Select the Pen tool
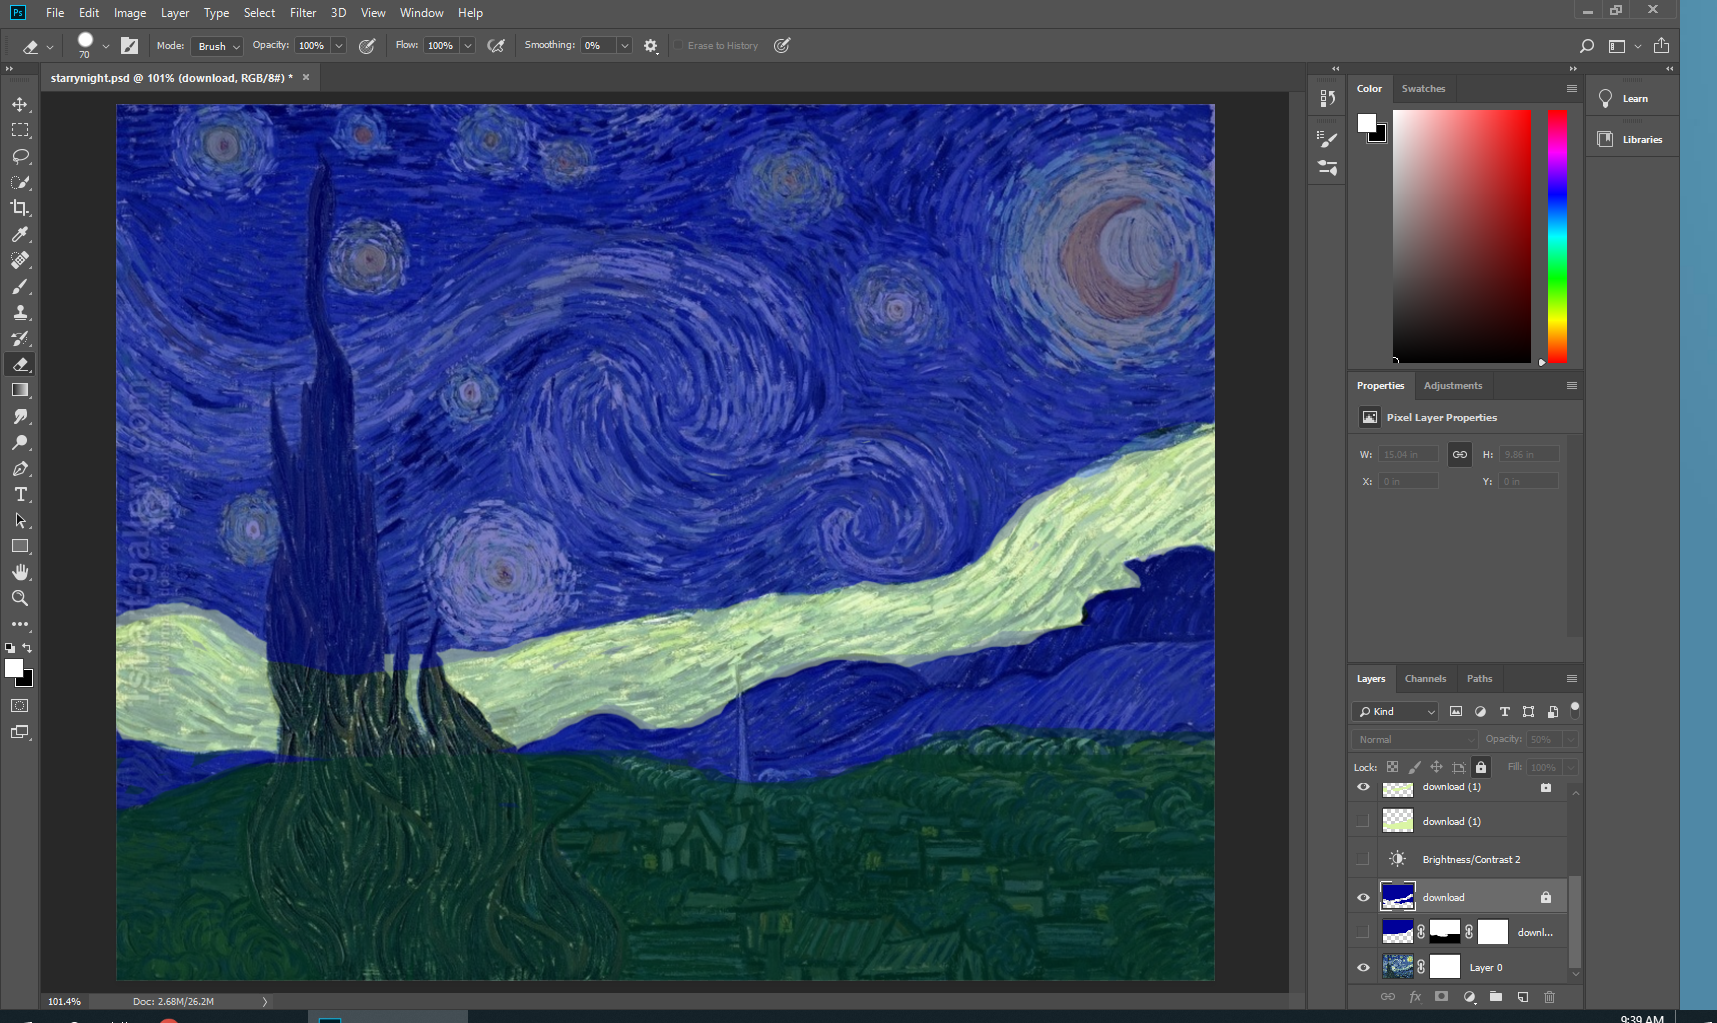1717x1023 pixels. click(x=20, y=468)
